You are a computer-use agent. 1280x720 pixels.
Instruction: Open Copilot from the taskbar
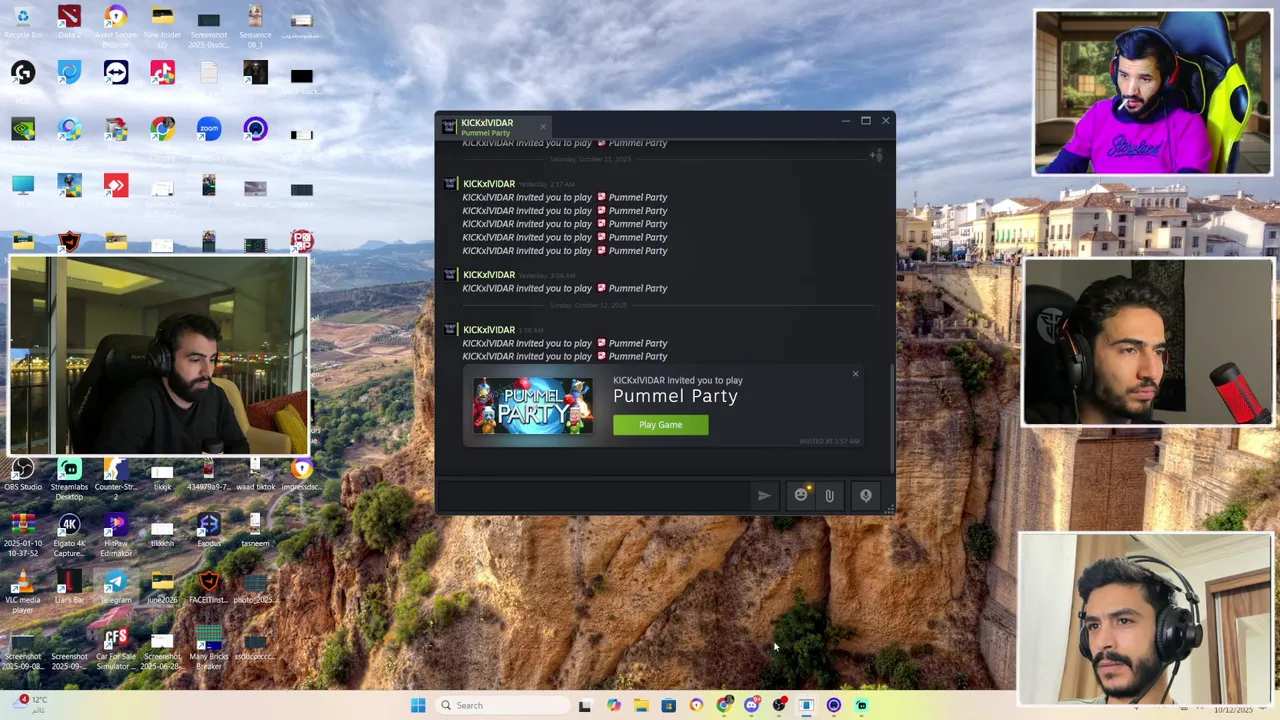tap(613, 706)
